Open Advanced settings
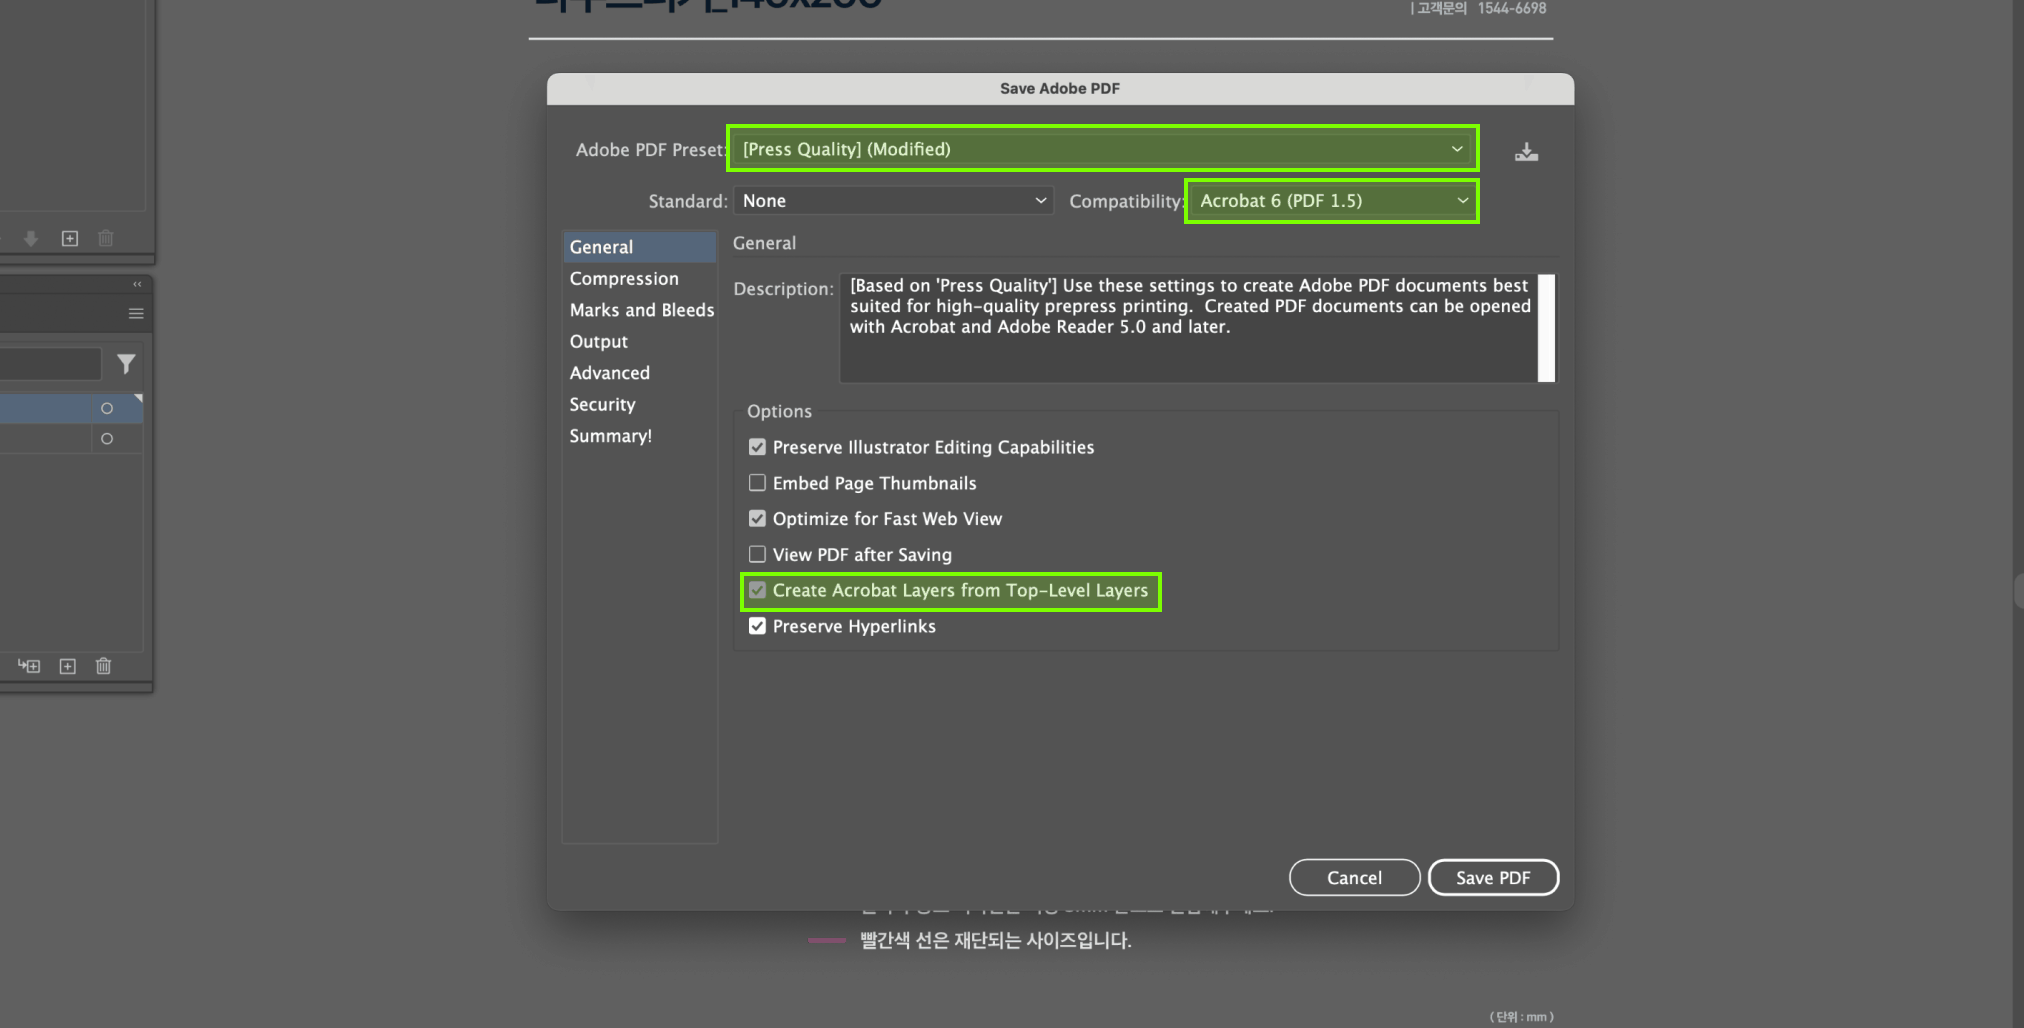This screenshot has width=2024, height=1028. click(640, 373)
